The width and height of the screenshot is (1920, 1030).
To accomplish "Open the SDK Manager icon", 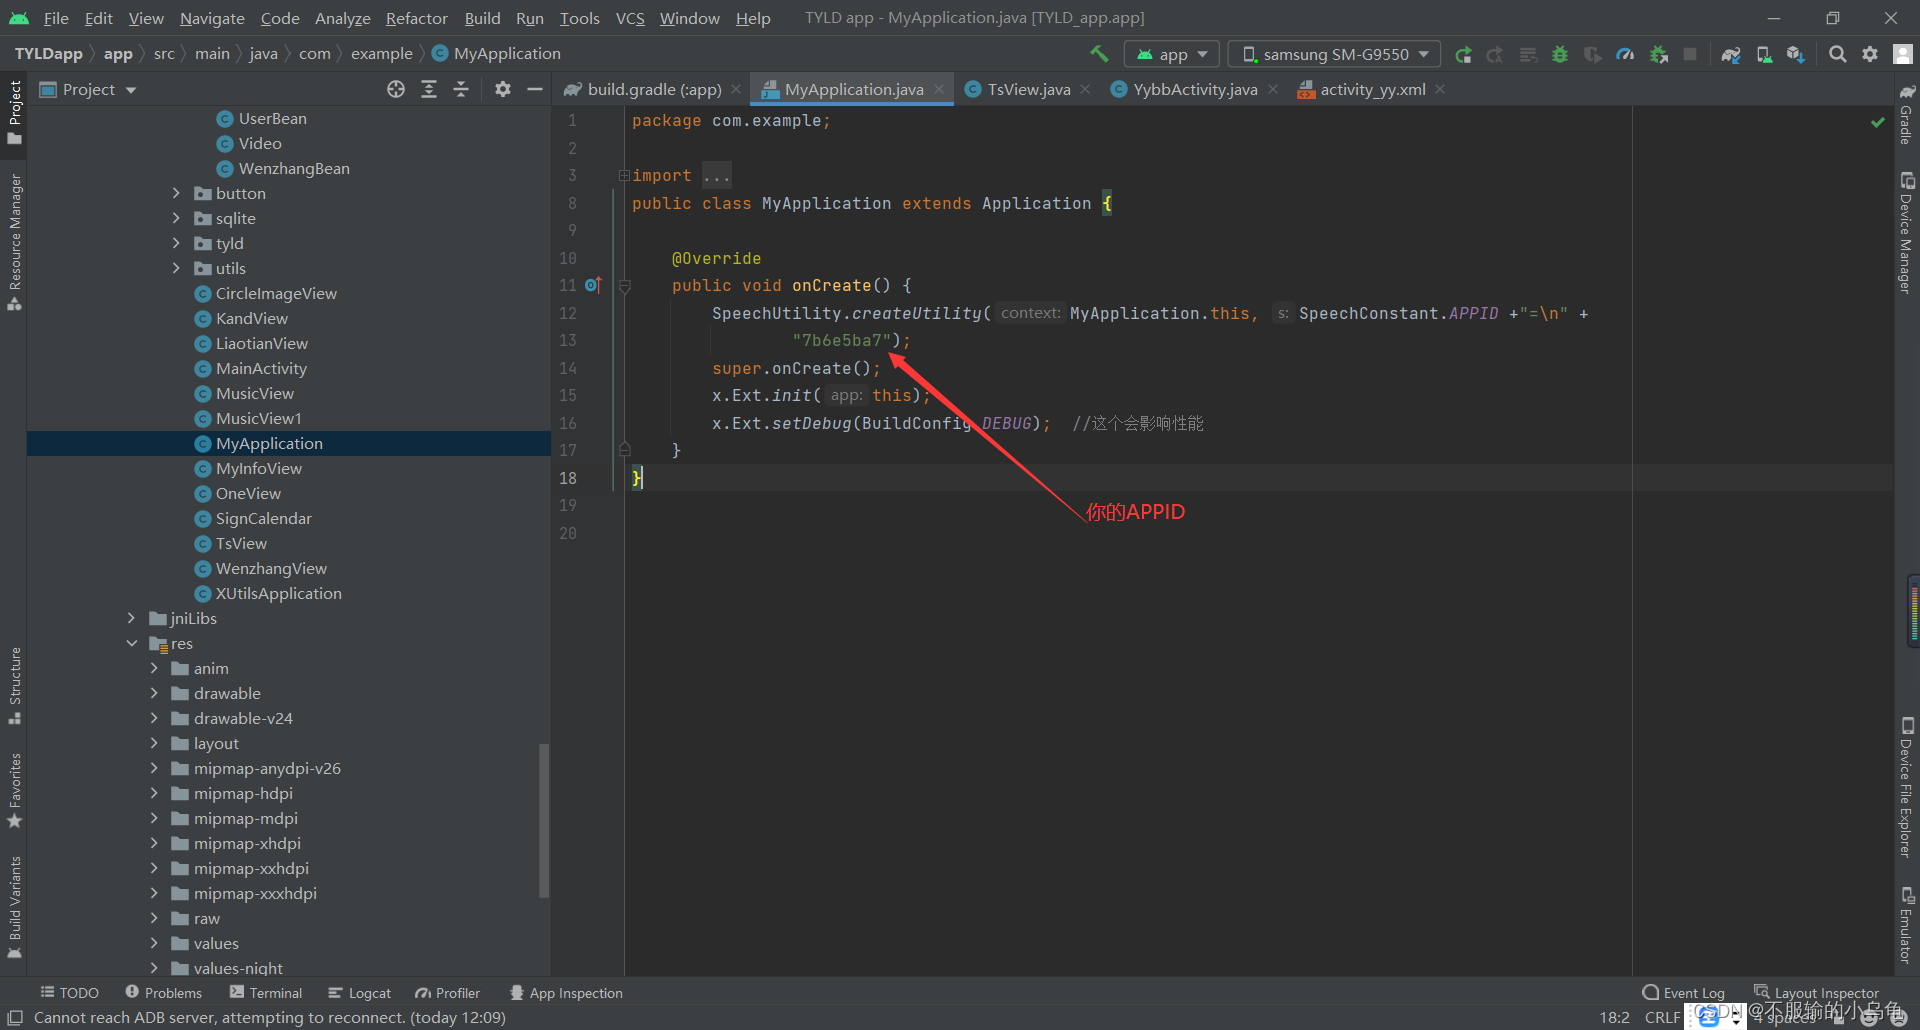I will pyautogui.click(x=1796, y=54).
